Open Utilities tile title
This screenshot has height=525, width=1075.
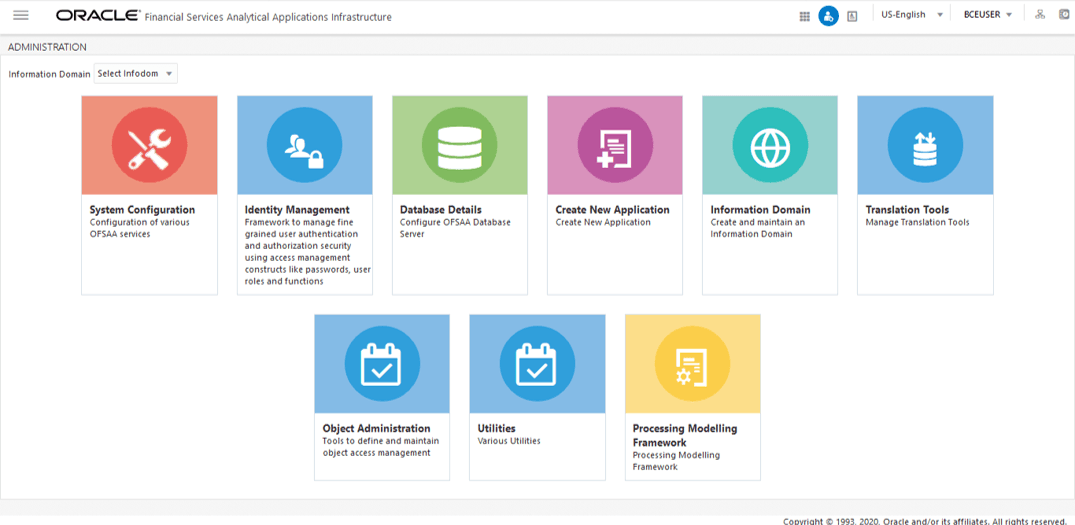496,428
